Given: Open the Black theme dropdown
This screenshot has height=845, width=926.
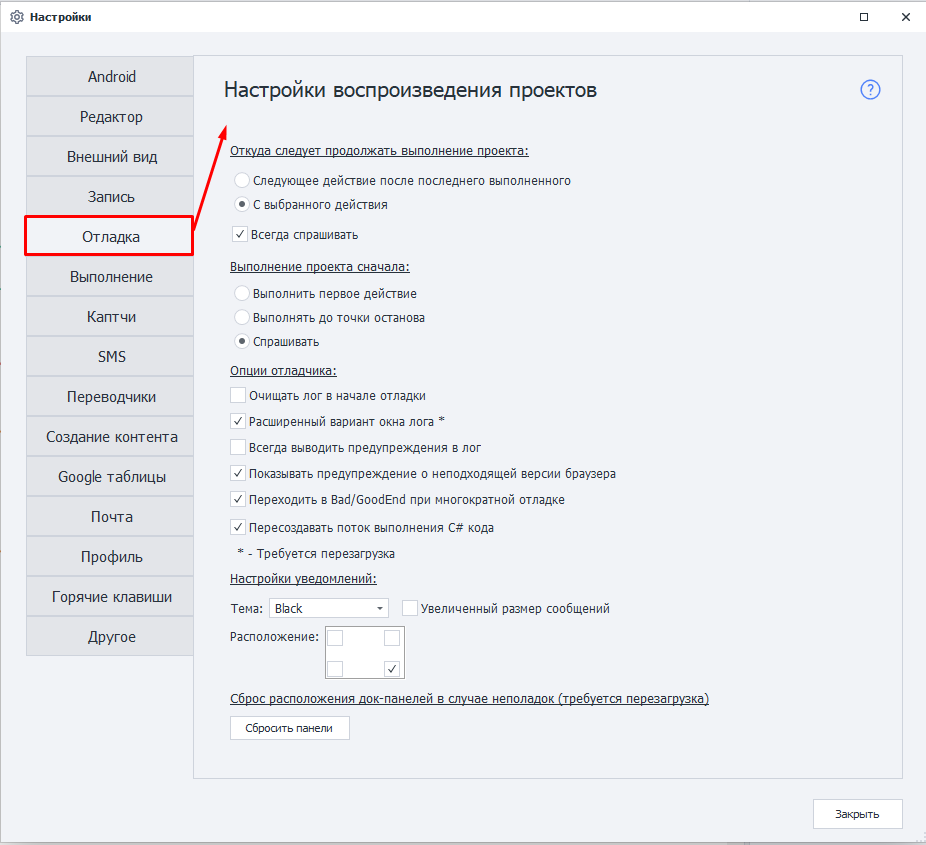Looking at the screenshot, I should (329, 607).
